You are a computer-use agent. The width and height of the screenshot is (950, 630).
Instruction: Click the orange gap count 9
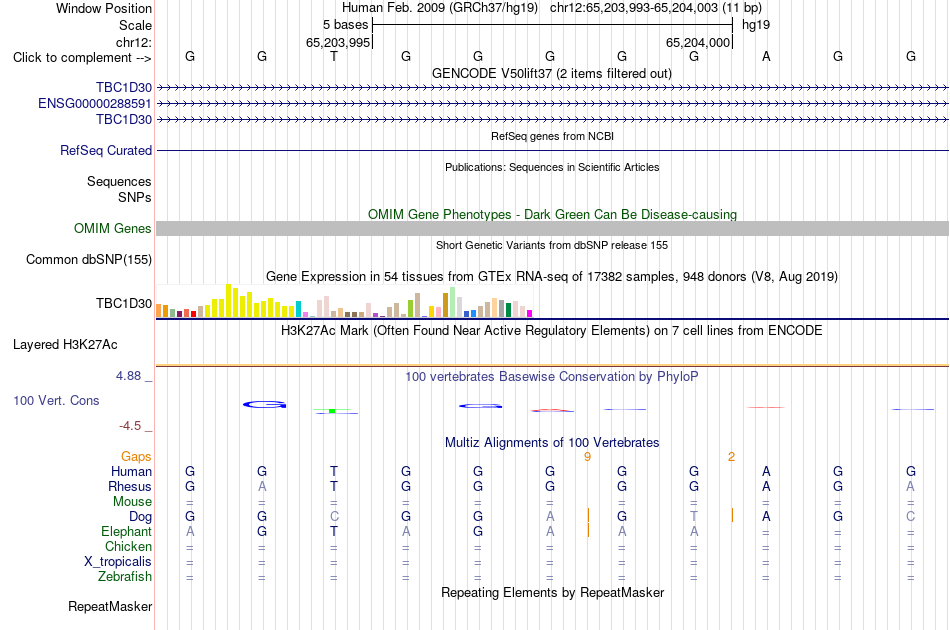587,457
